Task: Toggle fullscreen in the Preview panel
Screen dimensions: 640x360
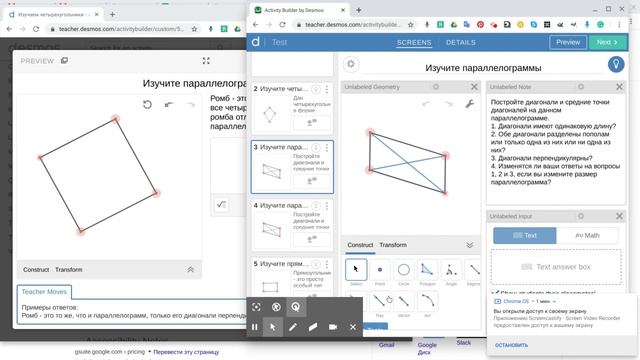Action: coord(206,61)
